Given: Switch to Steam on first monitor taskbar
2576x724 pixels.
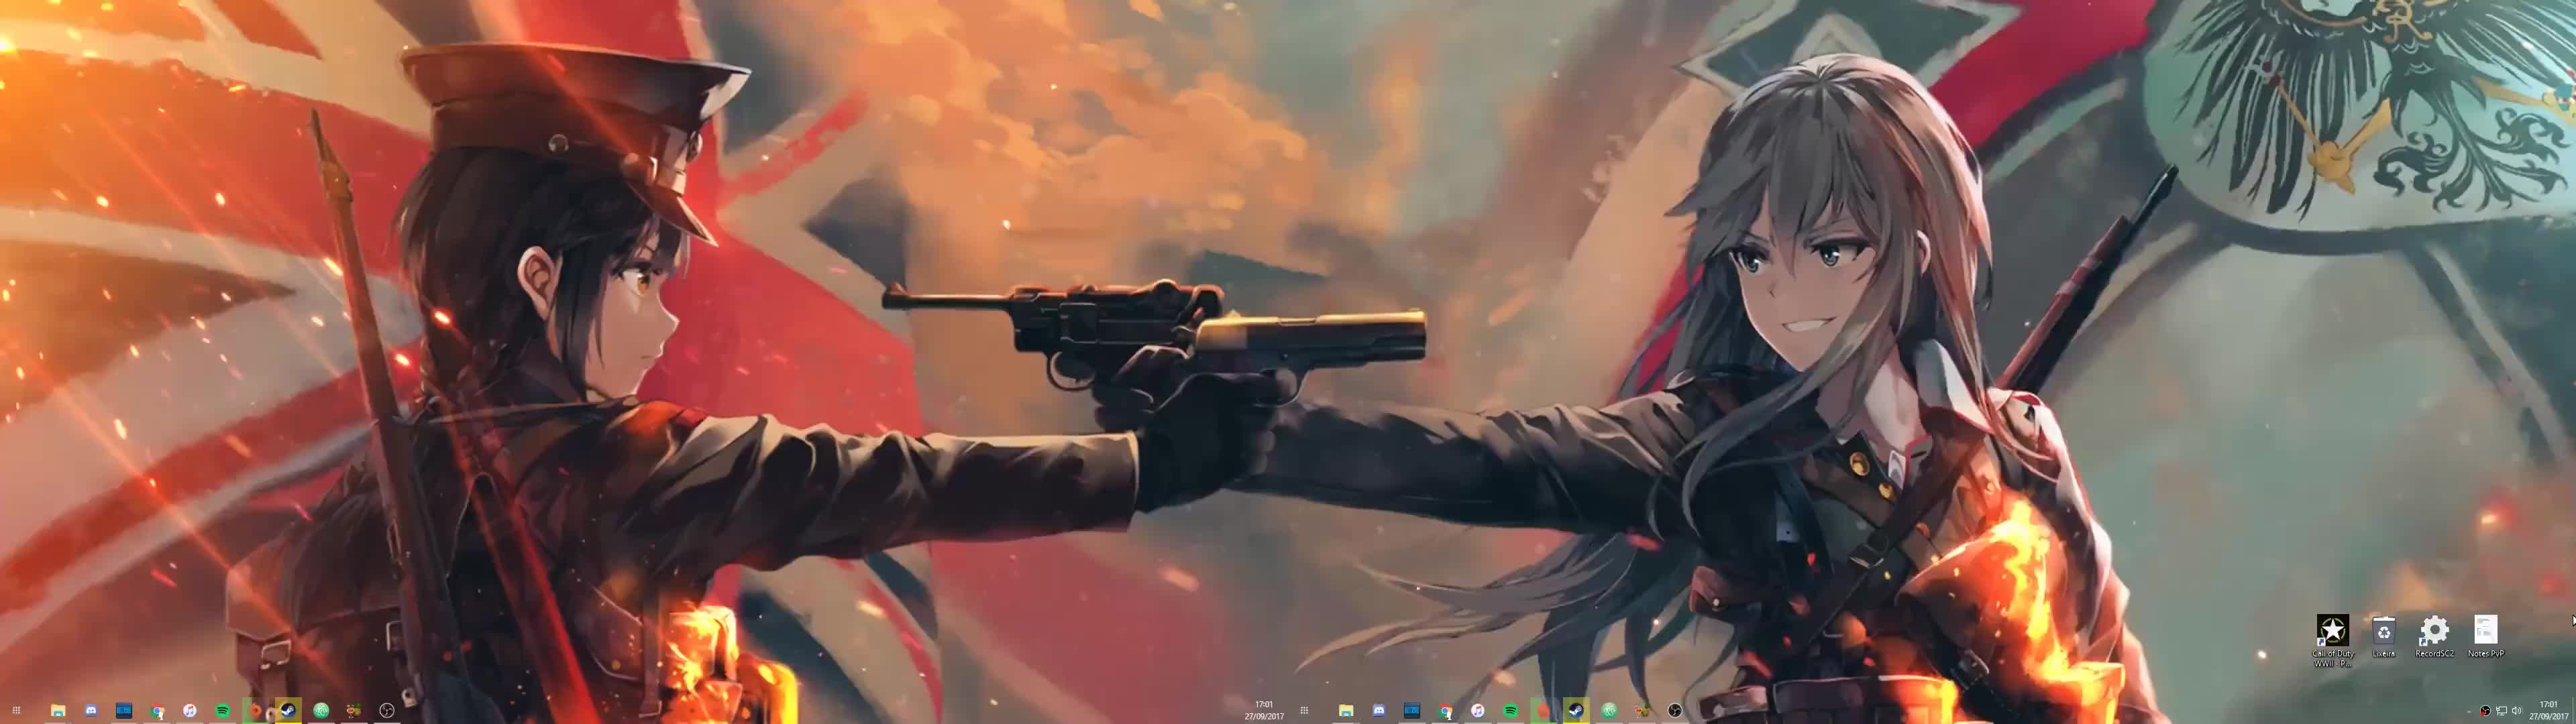Looking at the screenshot, I should click(288, 710).
